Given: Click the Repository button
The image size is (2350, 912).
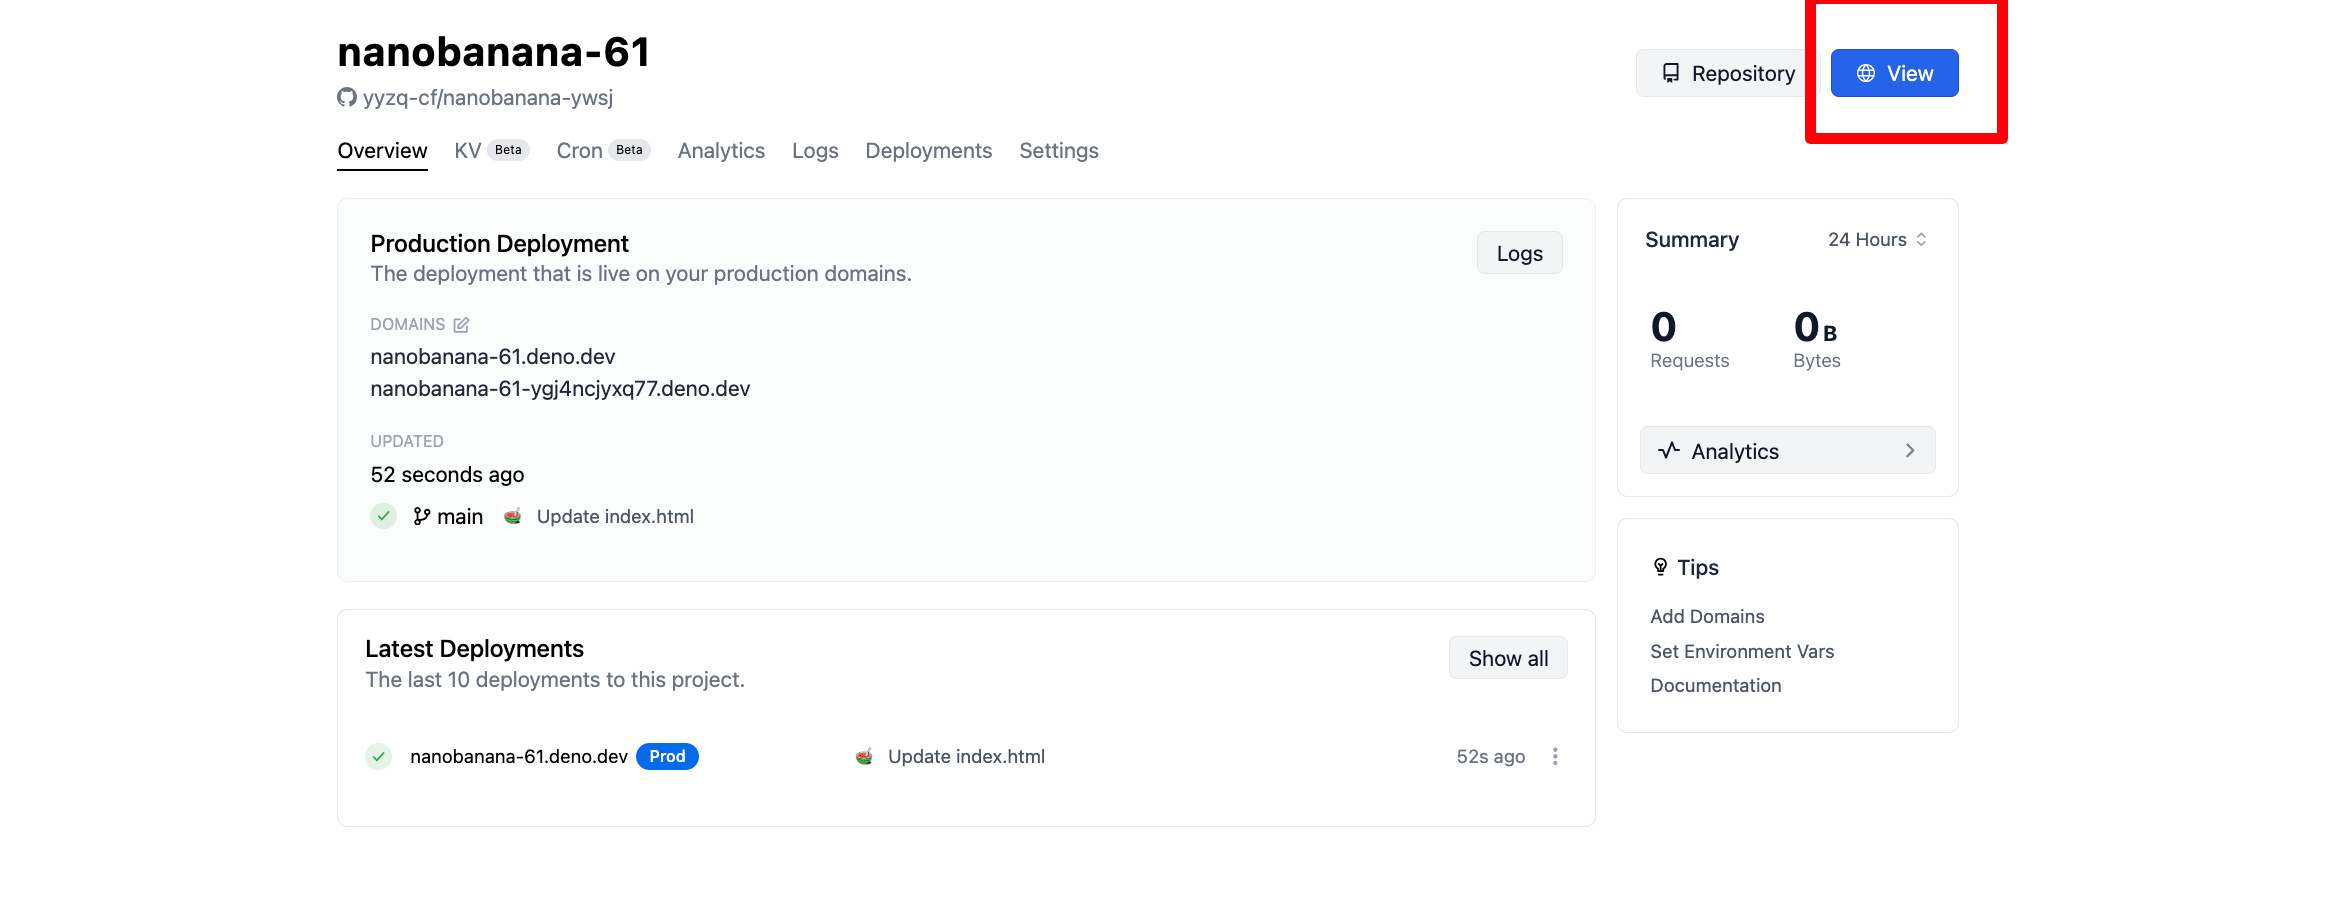Looking at the screenshot, I should click(x=1727, y=74).
